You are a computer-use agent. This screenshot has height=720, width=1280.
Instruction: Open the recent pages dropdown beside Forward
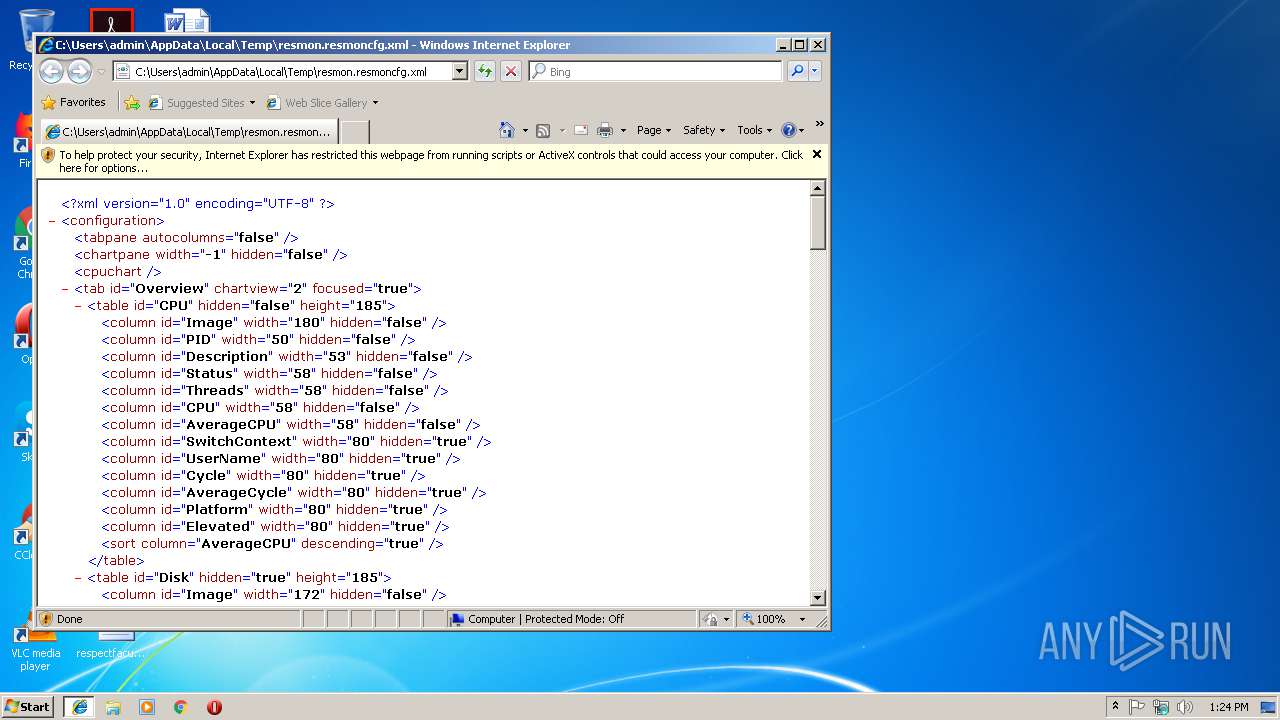[101, 72]
